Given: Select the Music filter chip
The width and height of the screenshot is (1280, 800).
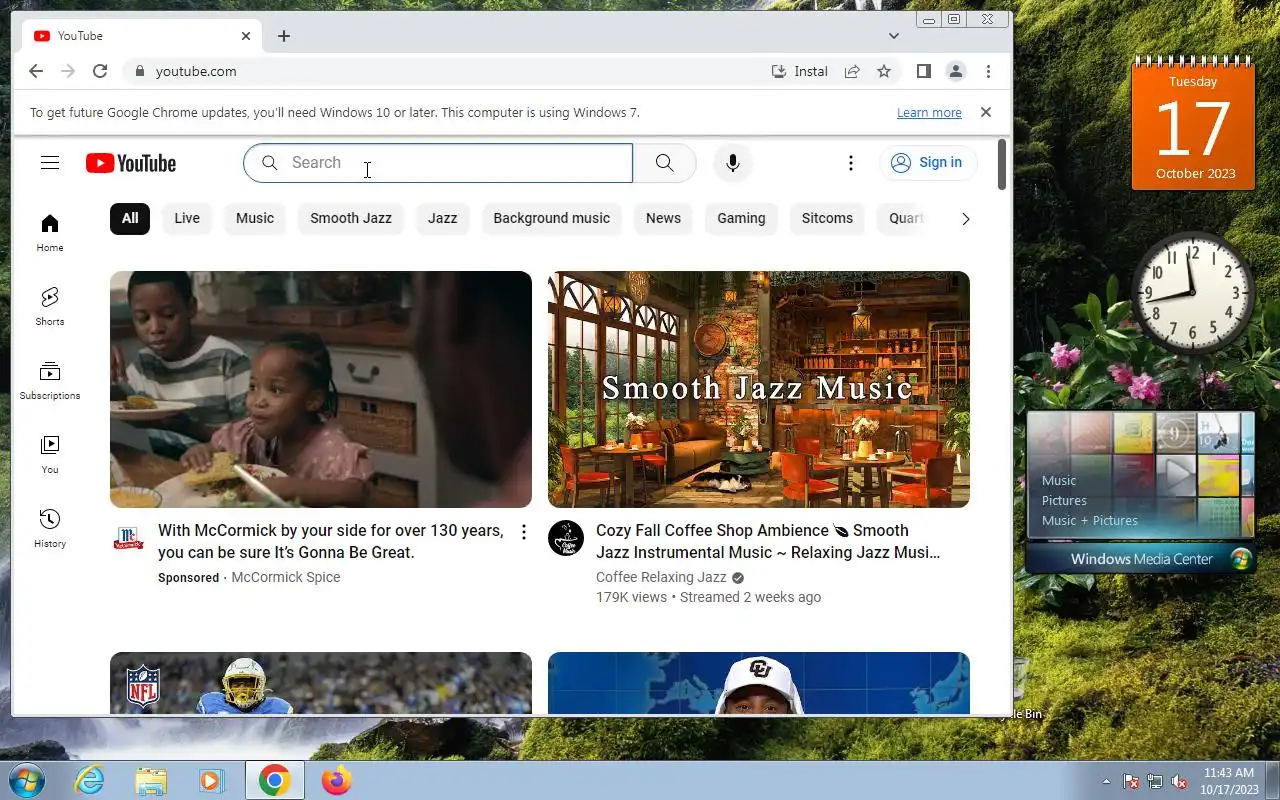Looking at the screenshot, I should coord(255,218).
